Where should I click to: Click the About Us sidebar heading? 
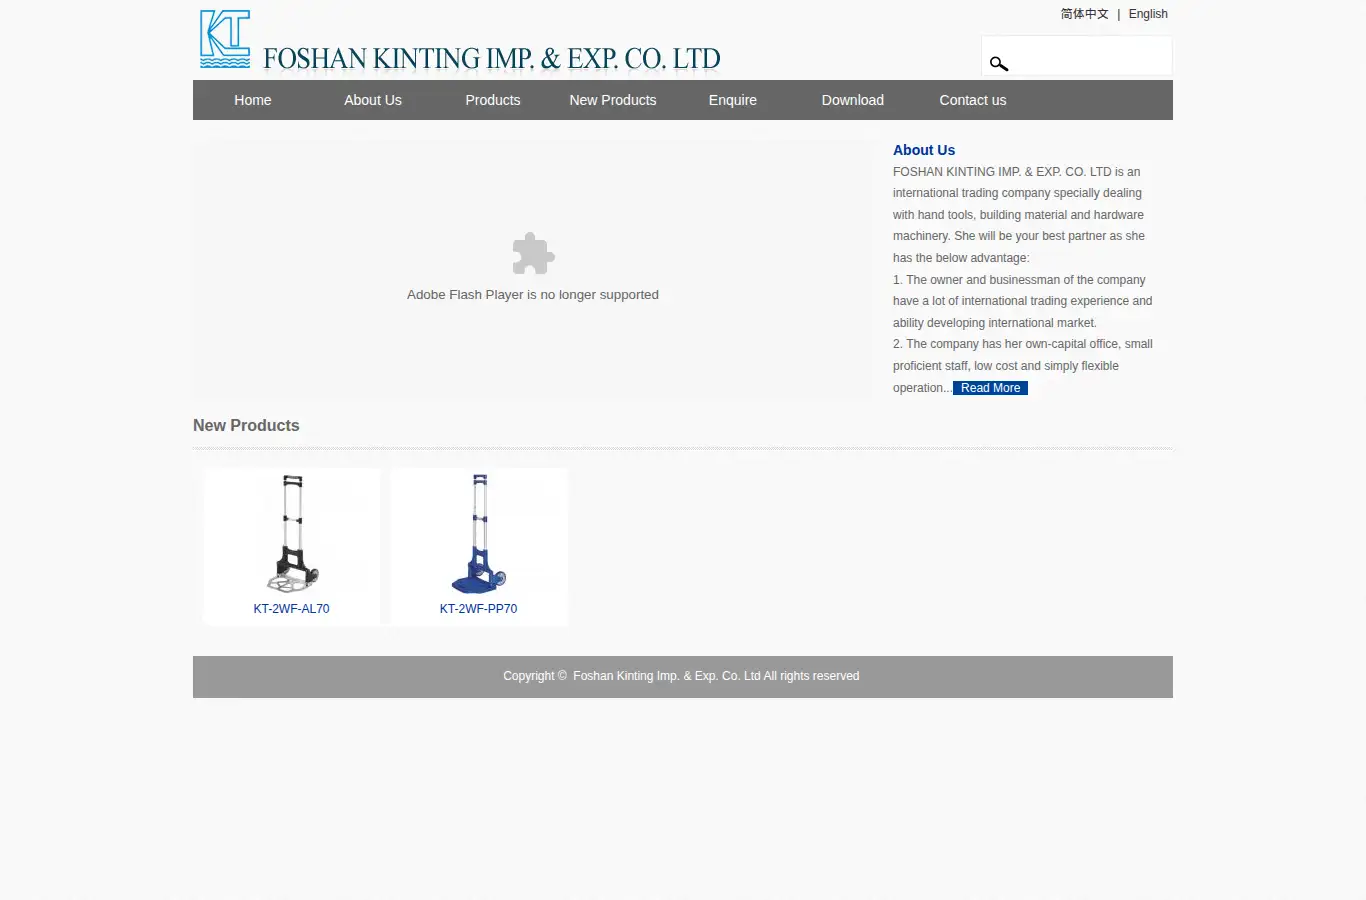(924, 150)
